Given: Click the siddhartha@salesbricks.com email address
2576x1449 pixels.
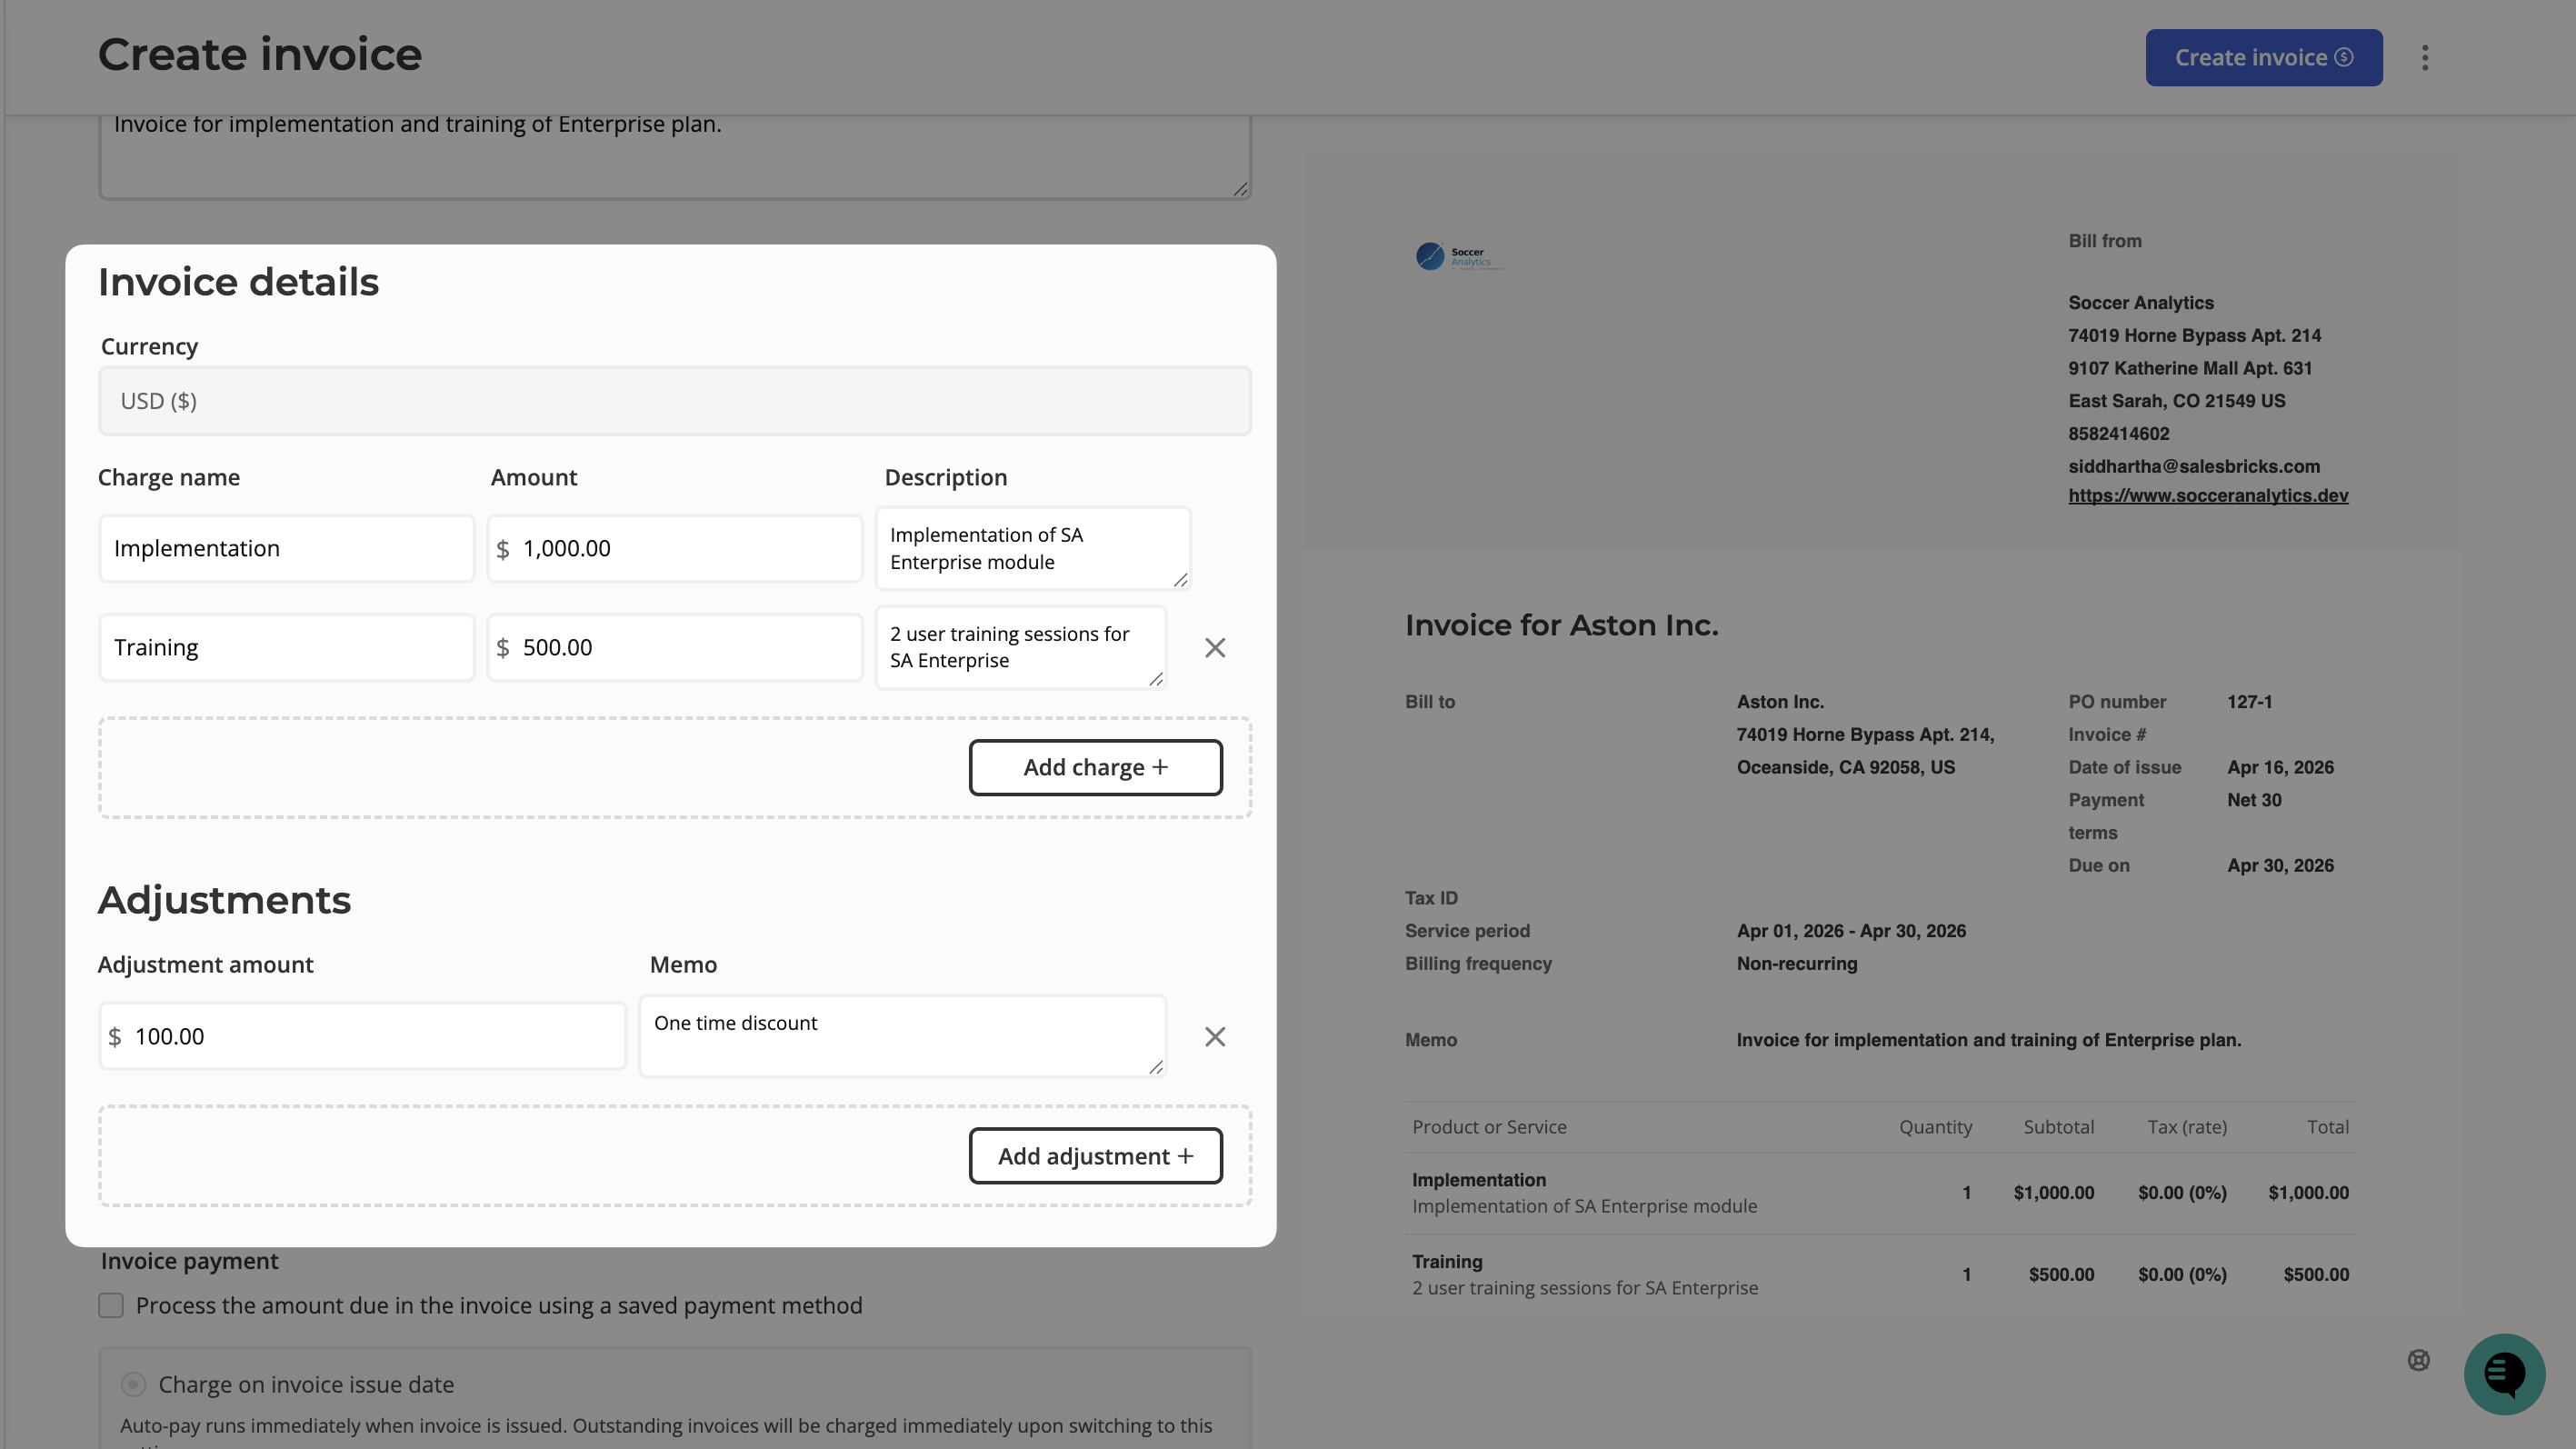Looking at the screenshot, I should pos(2194,466).
